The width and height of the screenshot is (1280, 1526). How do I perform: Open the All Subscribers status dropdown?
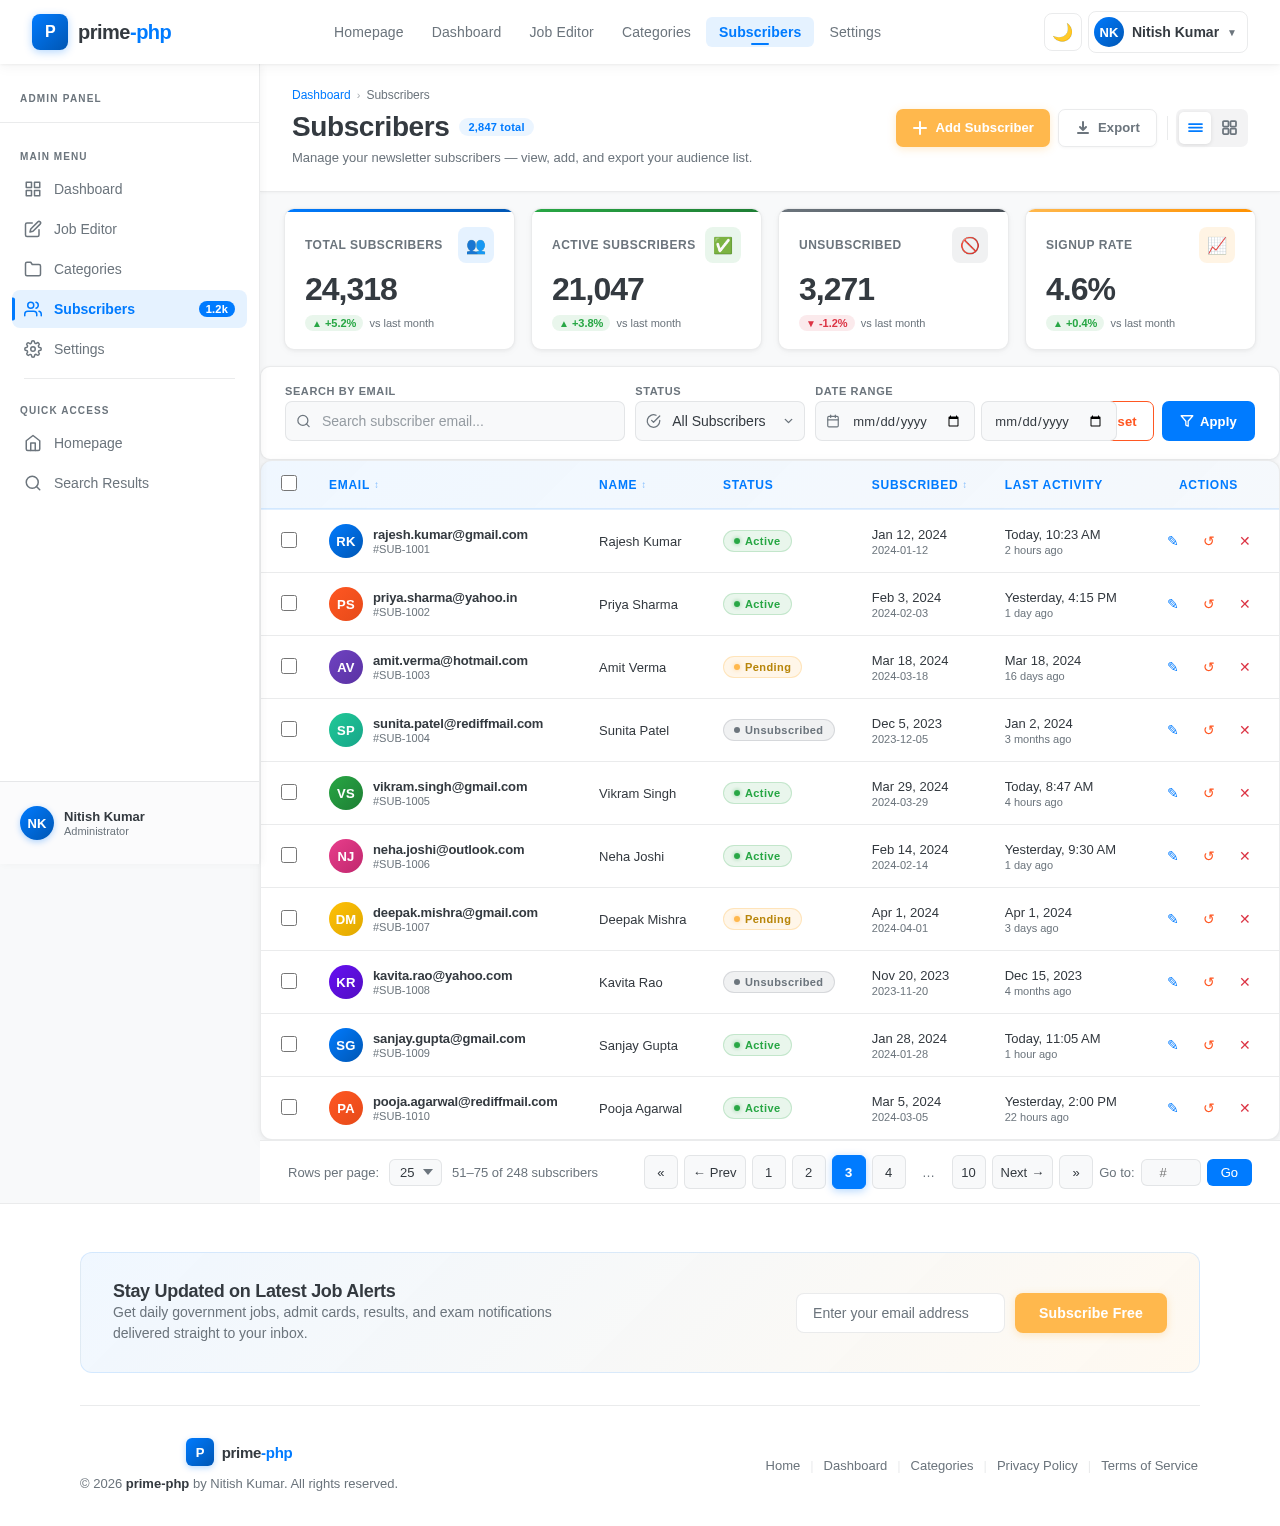coord(720,421)
